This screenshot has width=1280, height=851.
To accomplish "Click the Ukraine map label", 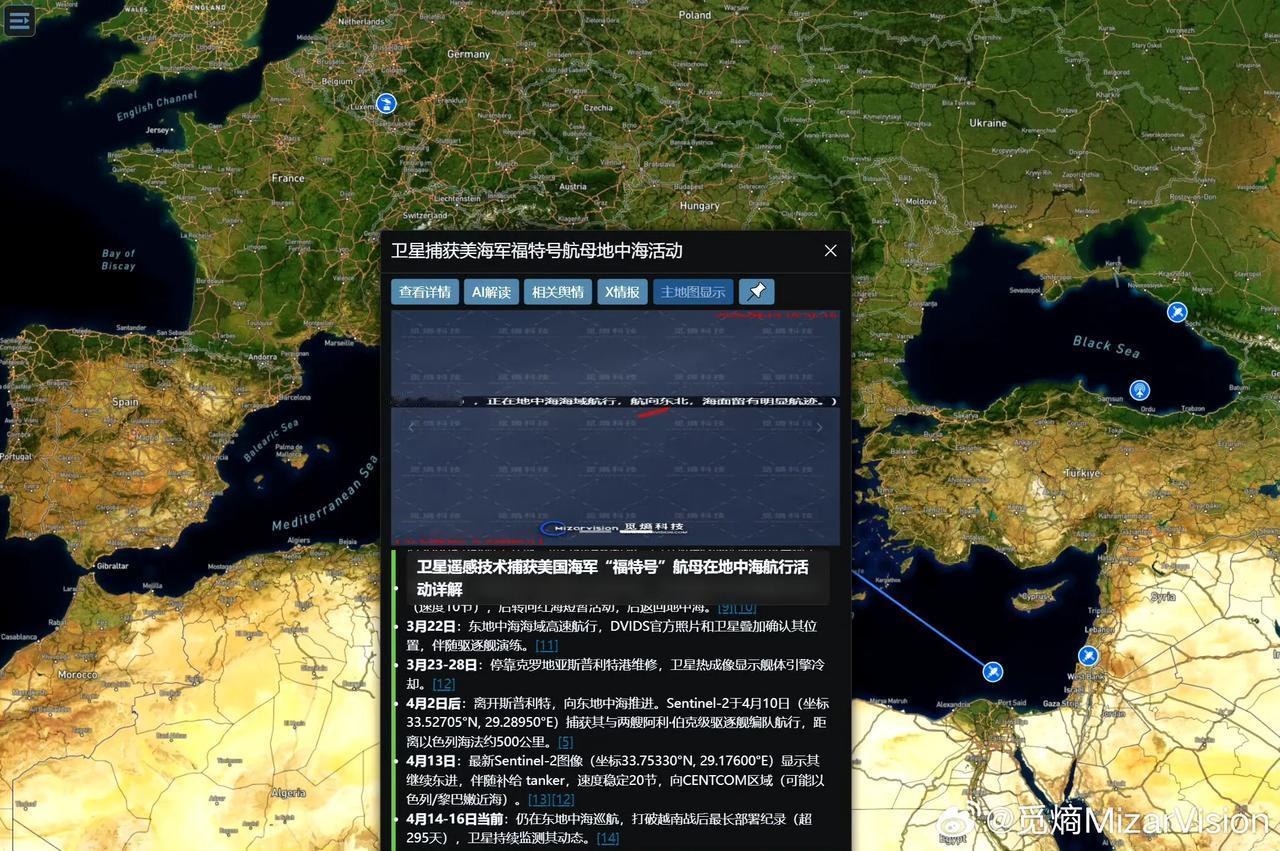I will (988, 123).
